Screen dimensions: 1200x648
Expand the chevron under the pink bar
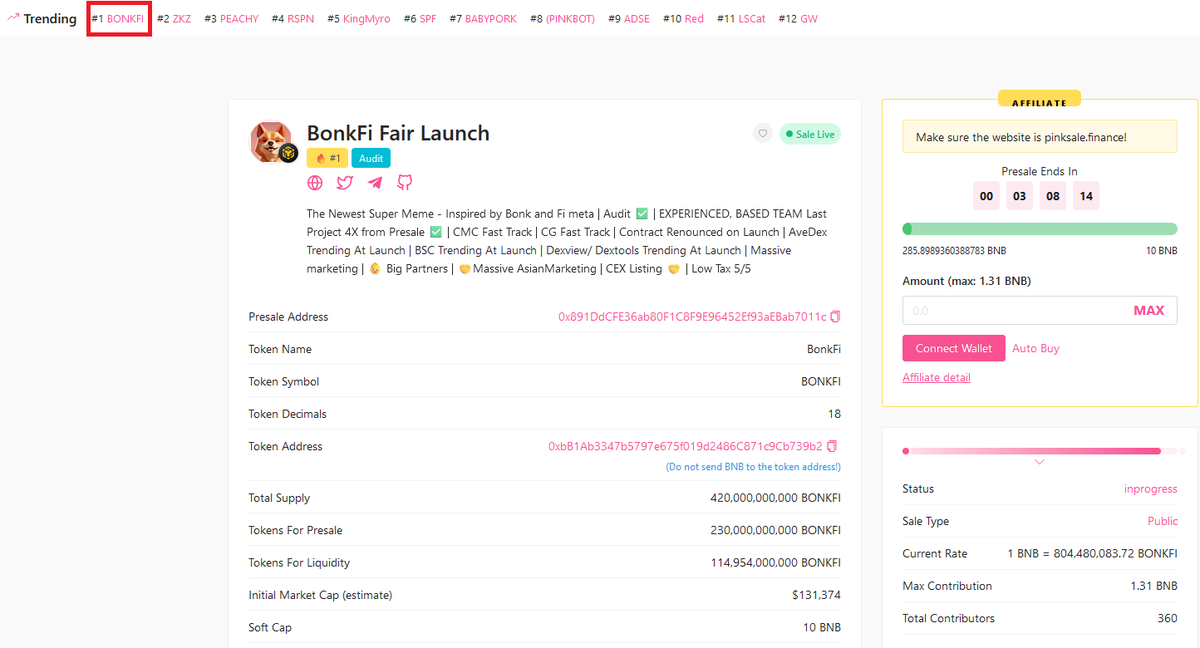point(1040,462)
